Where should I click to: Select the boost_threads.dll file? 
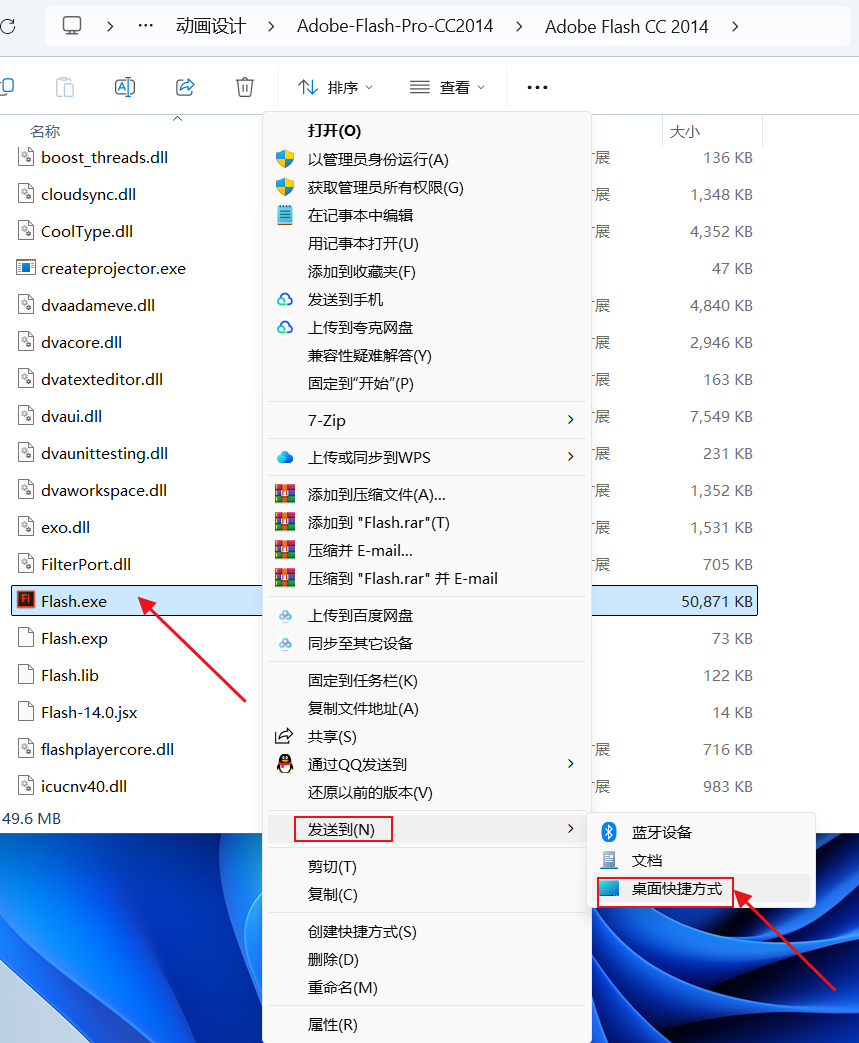104,158
